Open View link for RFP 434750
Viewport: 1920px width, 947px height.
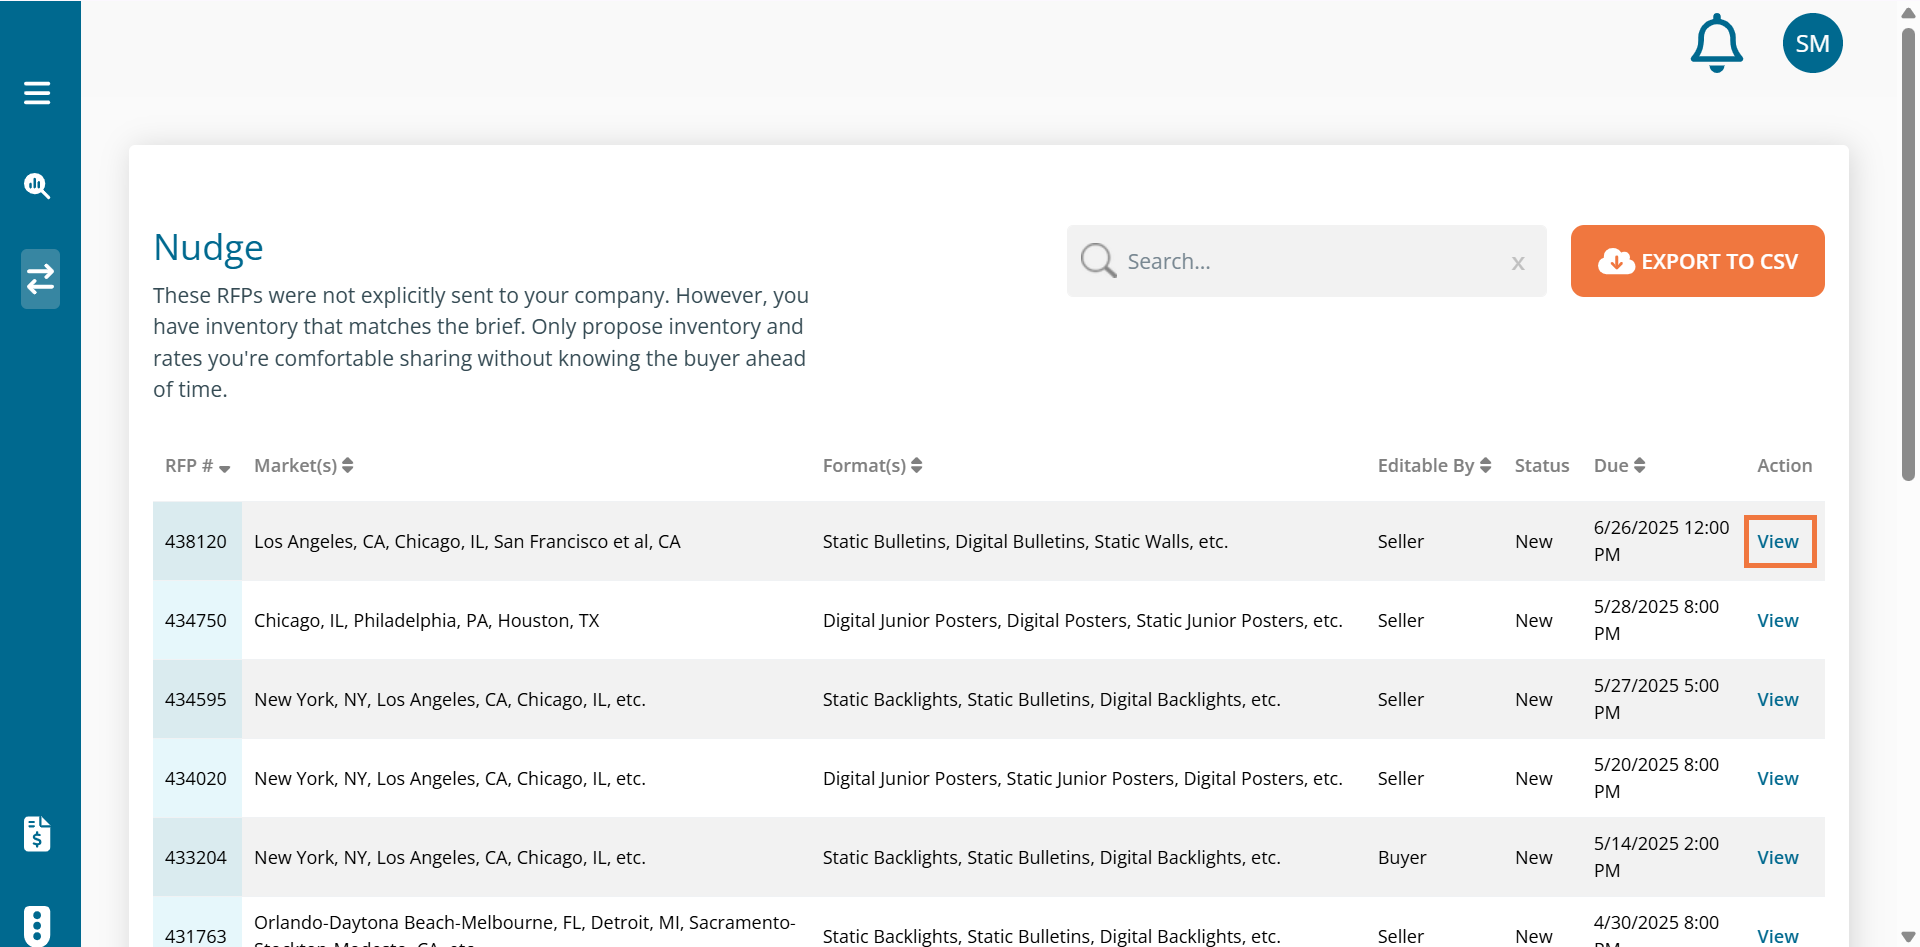pos(1778,621)
